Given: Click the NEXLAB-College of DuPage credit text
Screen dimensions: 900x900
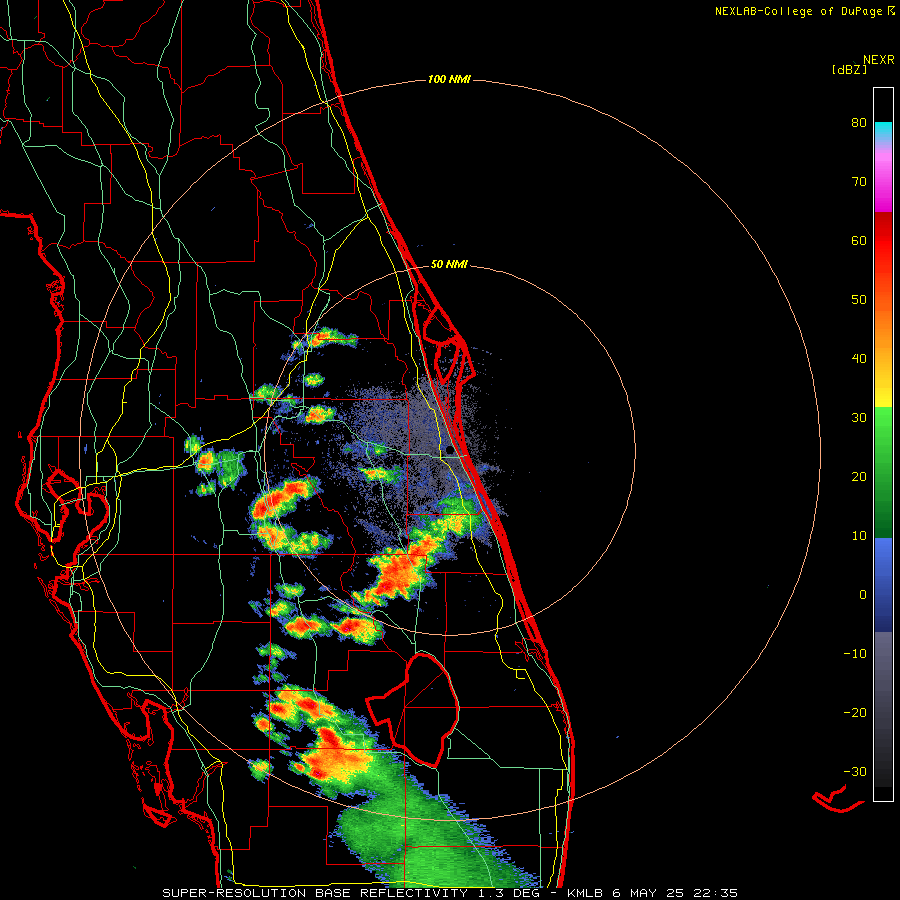Looking at the screenshot, I should 804,11.
